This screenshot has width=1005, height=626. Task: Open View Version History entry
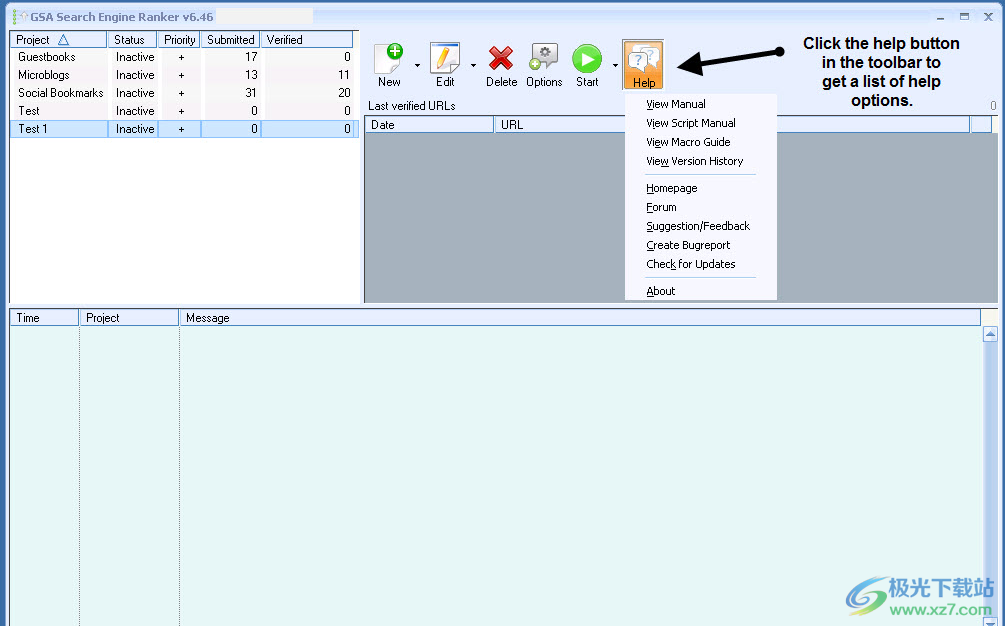pyautogui.click(x=694, y=161)
